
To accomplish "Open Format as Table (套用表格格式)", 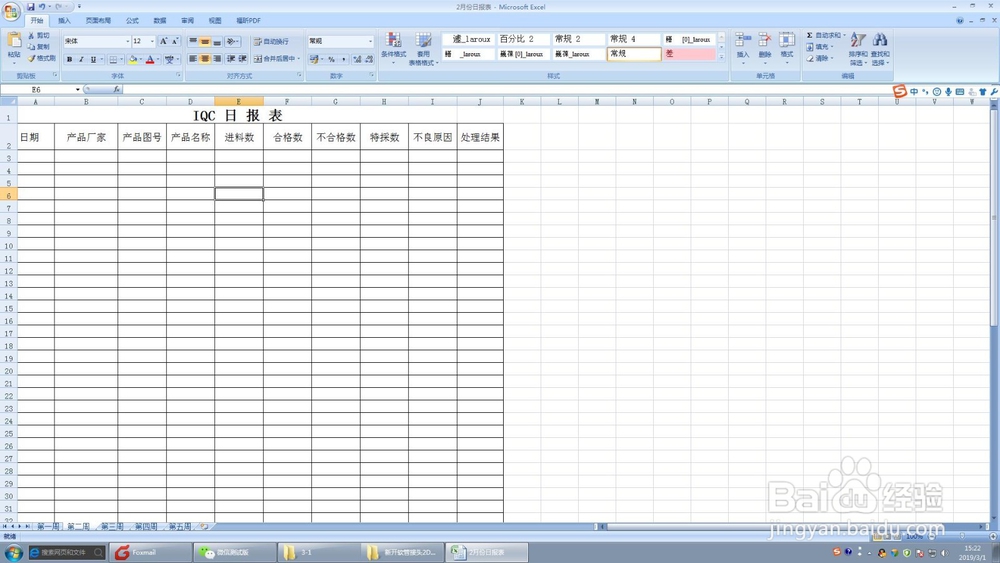I will (423, 48).
